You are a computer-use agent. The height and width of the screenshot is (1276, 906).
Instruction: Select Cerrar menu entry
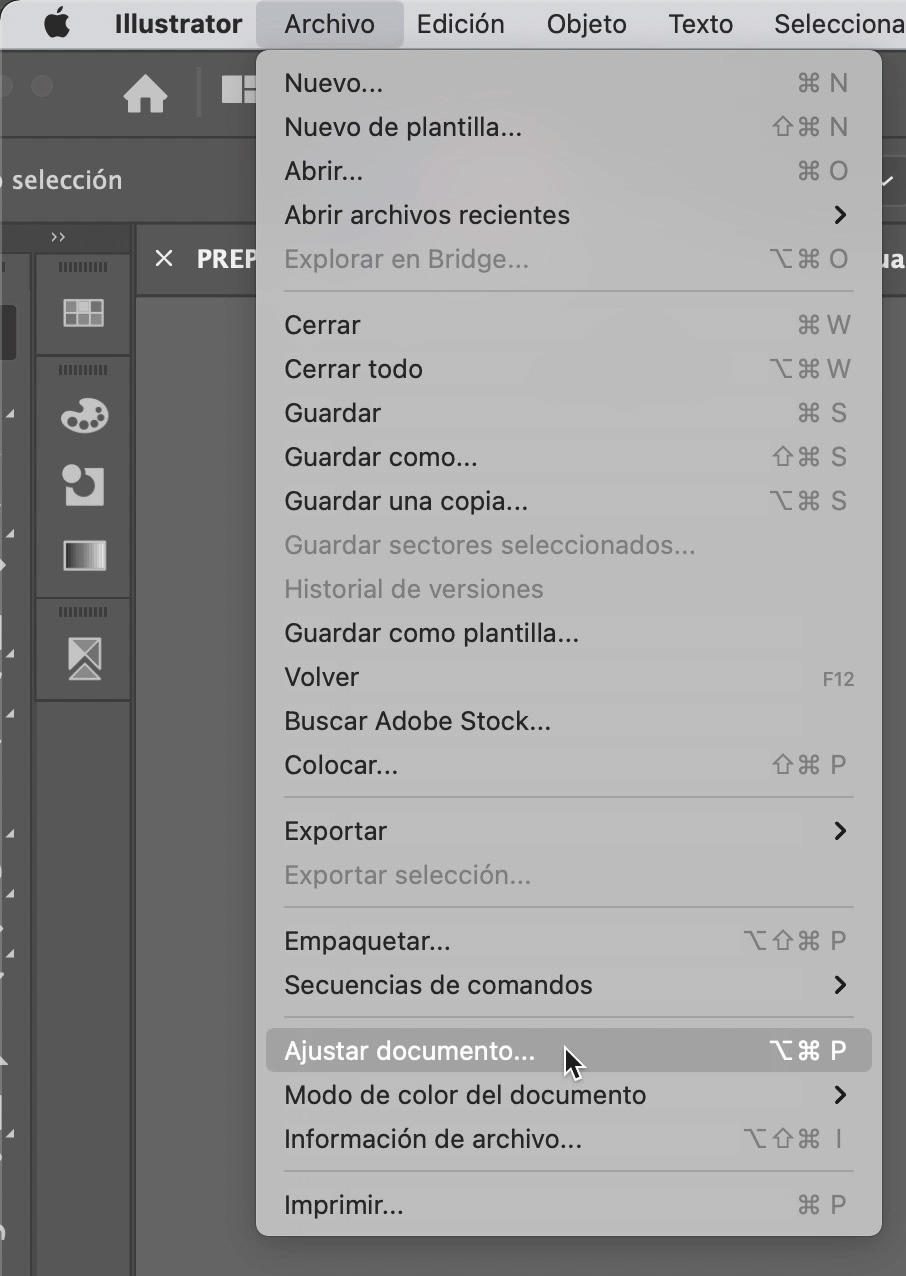pyautogui.click(x=569, y=325)
